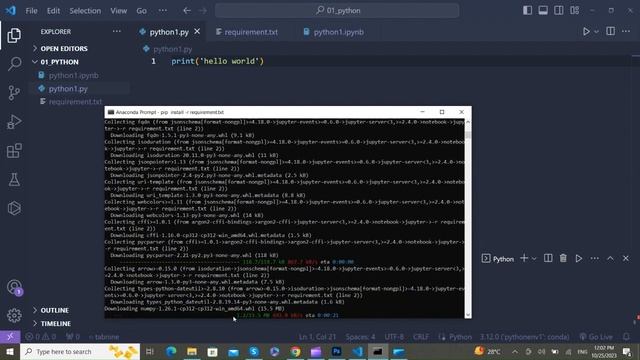
Task: Split the terminal panel
Action: [548, 258]
